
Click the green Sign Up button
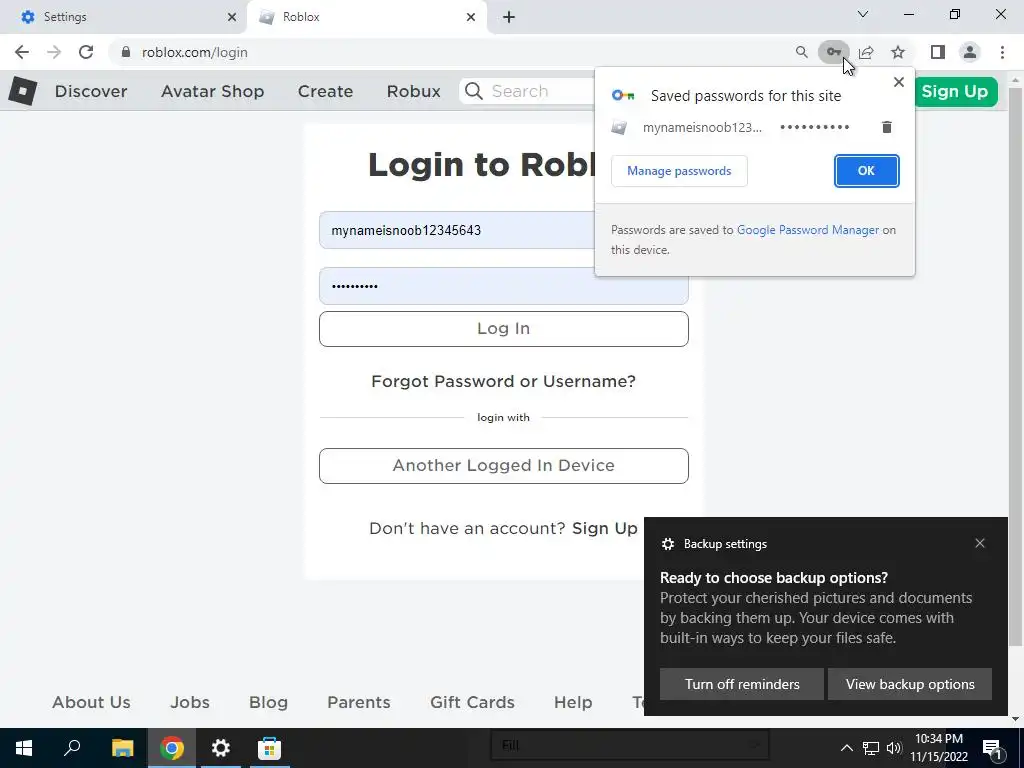(956, 91)
